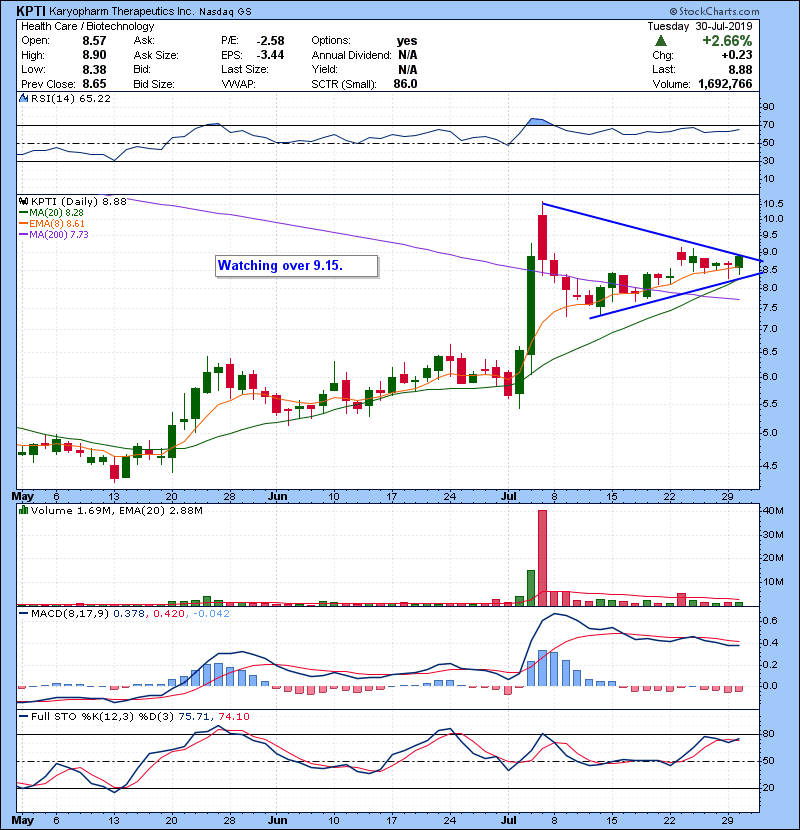This screenshot has height=830, width=800.
Task: Click the Nasdaq GS exchange label
Action: (225, 11)
